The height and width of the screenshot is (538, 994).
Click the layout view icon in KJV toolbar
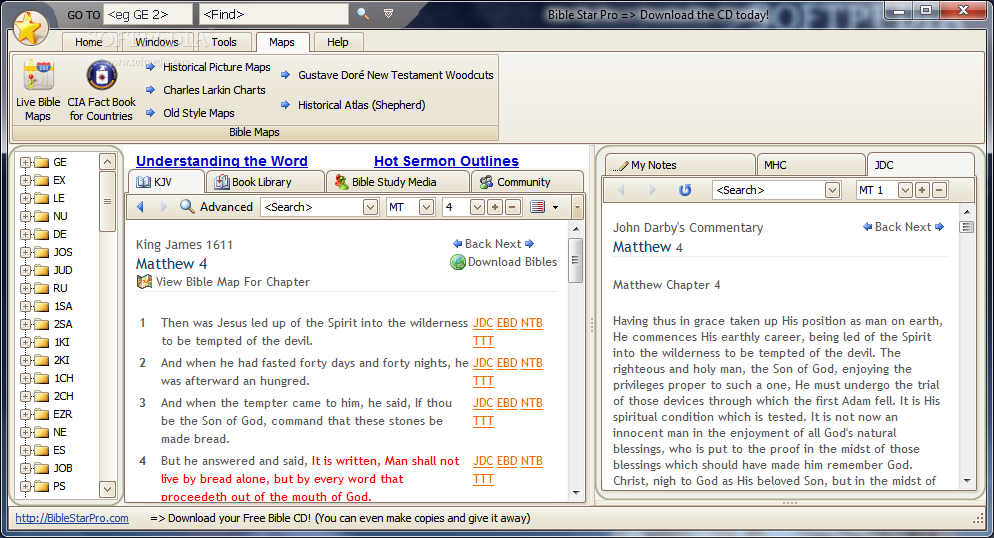tap(538, 207)
